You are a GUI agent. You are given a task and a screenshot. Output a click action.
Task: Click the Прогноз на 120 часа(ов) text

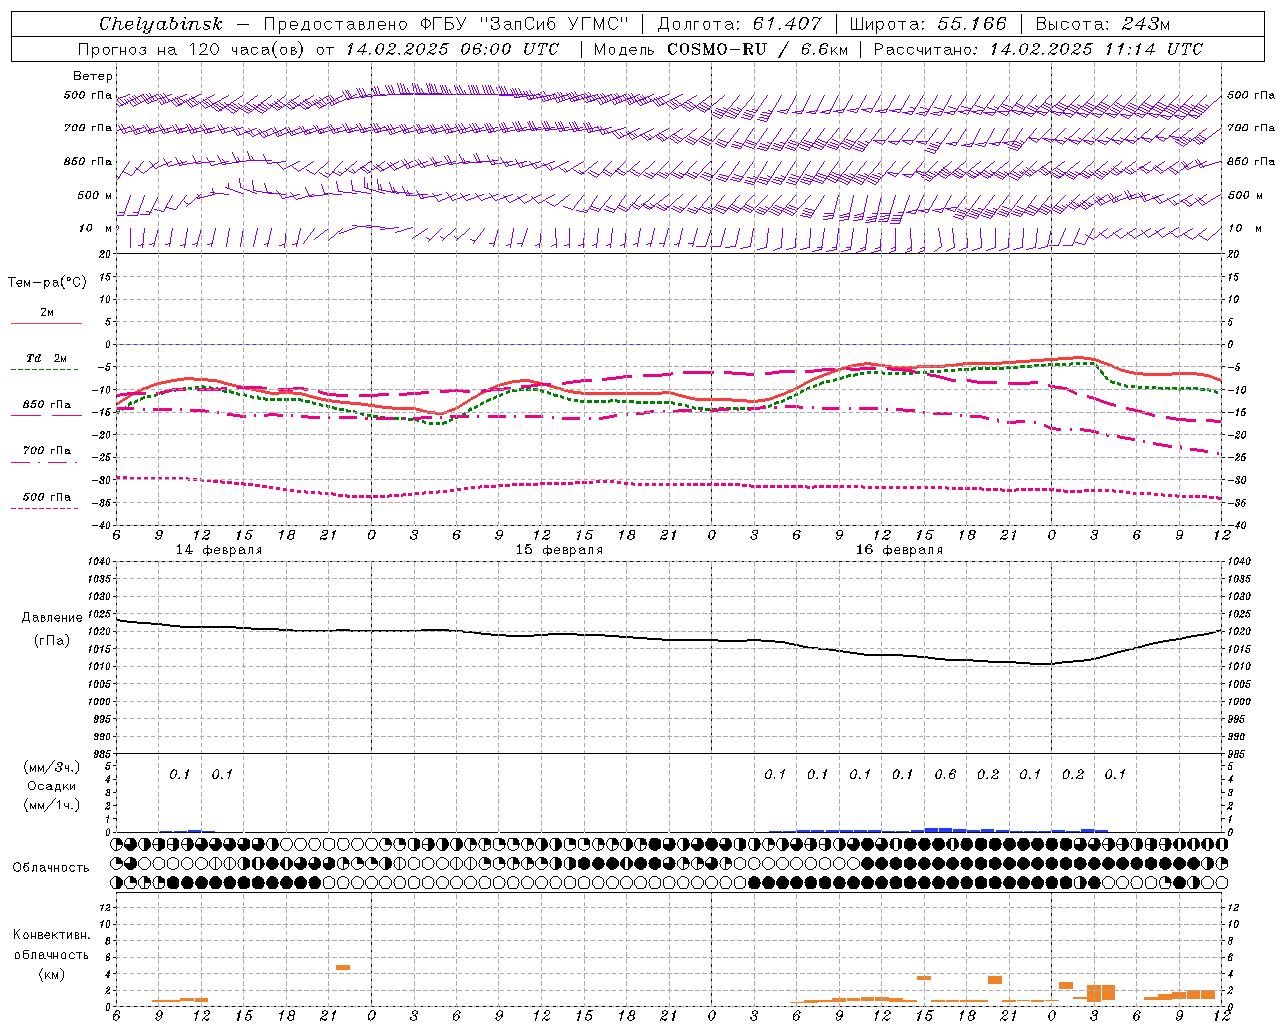(192, 49)
